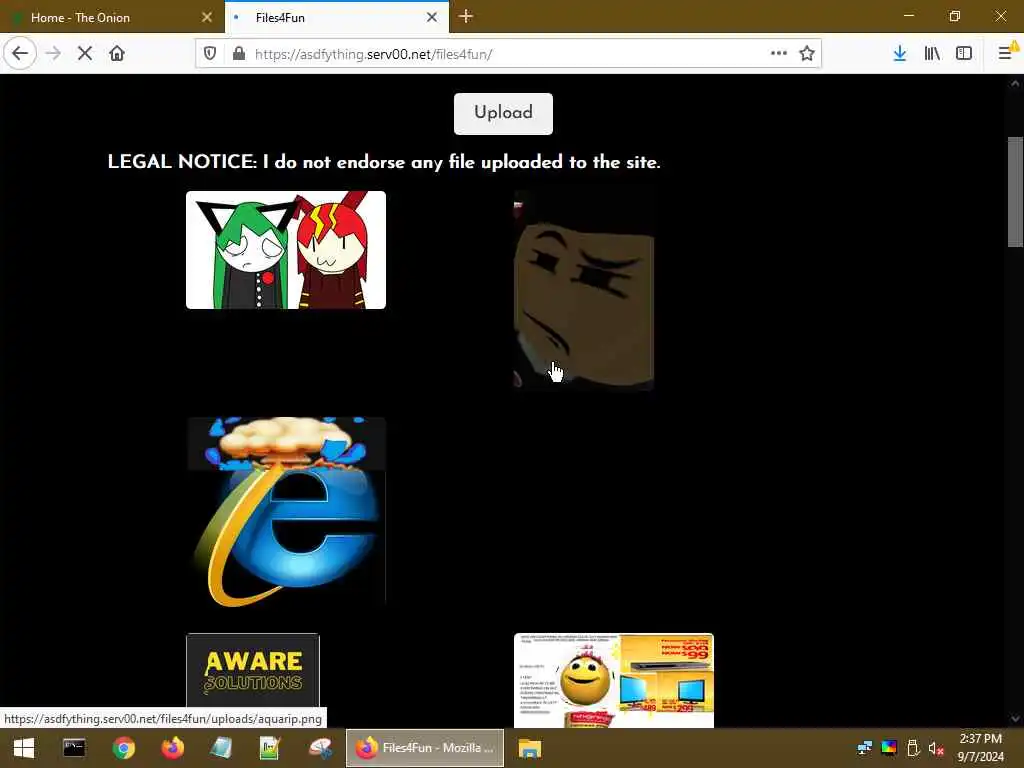Open the exploding Internet Explorer logo image
Viewport: 1024px width, 768px height.
tap(286, 512)
